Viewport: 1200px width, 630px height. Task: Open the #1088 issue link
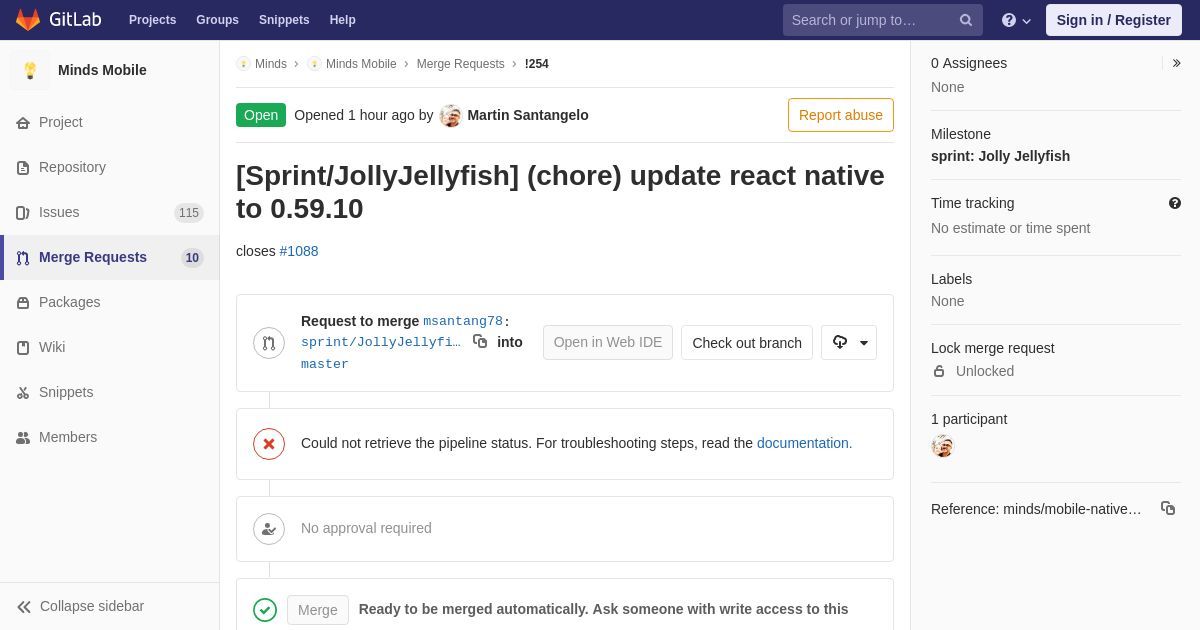click(x=299, y=251)
